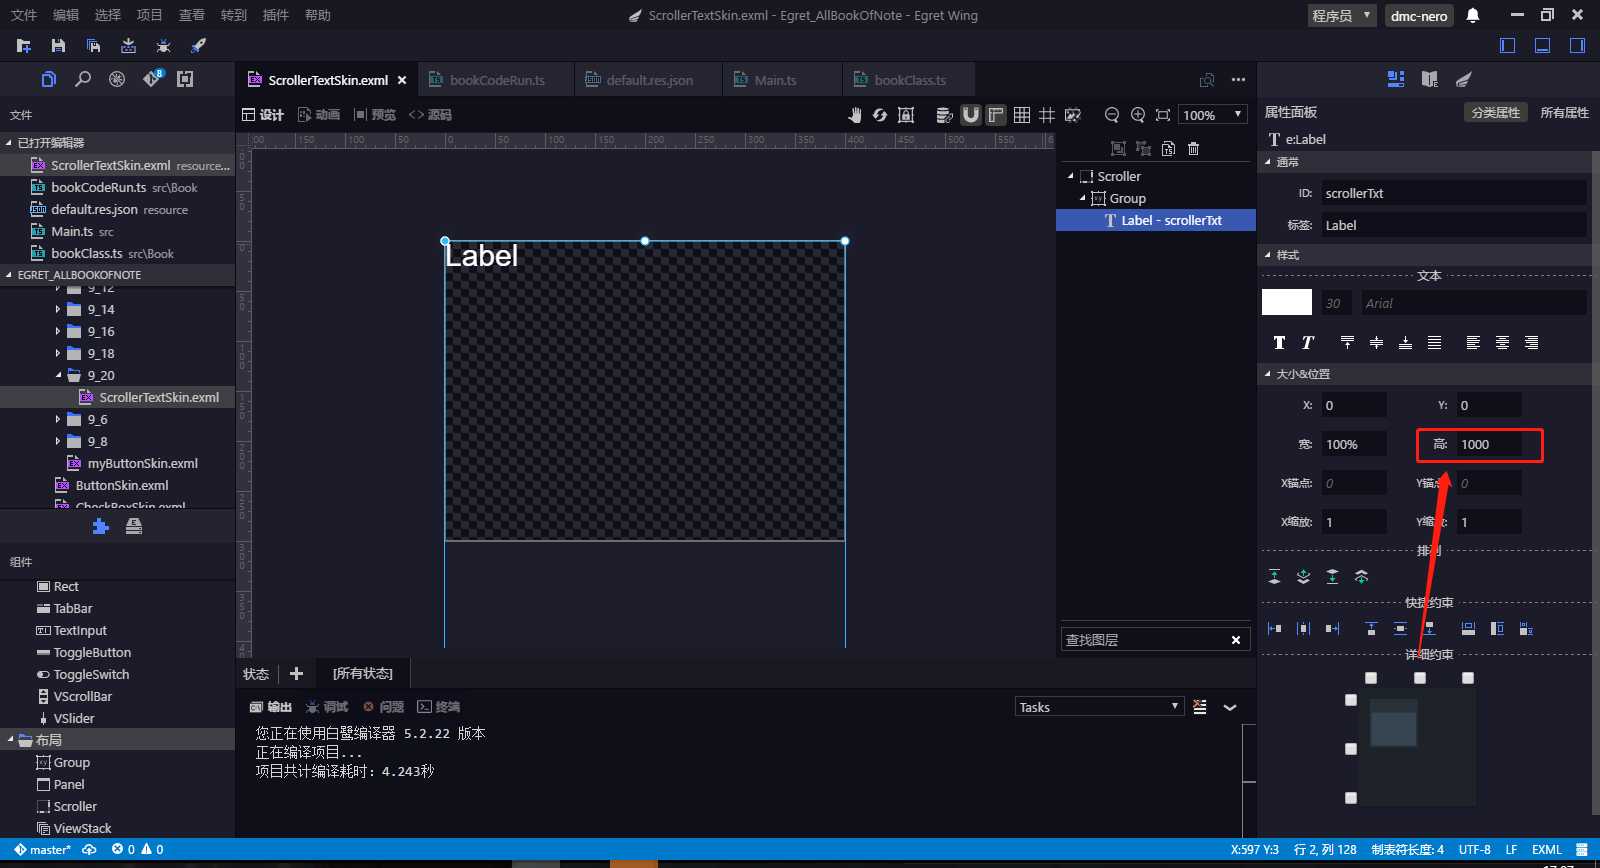This screenshot has height=868, width=1600.
Task: Click the rocket publish icon
Action: pyautogui.click(x=198, y=46)
